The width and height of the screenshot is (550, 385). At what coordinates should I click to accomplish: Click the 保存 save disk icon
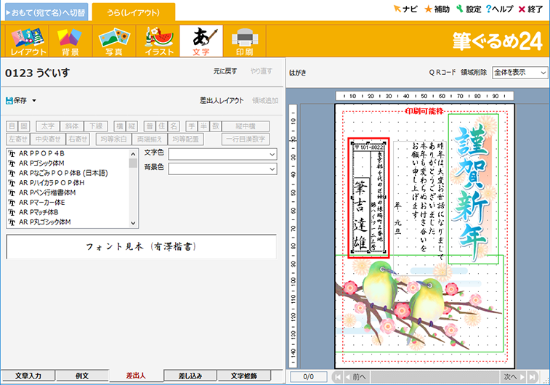9,101
